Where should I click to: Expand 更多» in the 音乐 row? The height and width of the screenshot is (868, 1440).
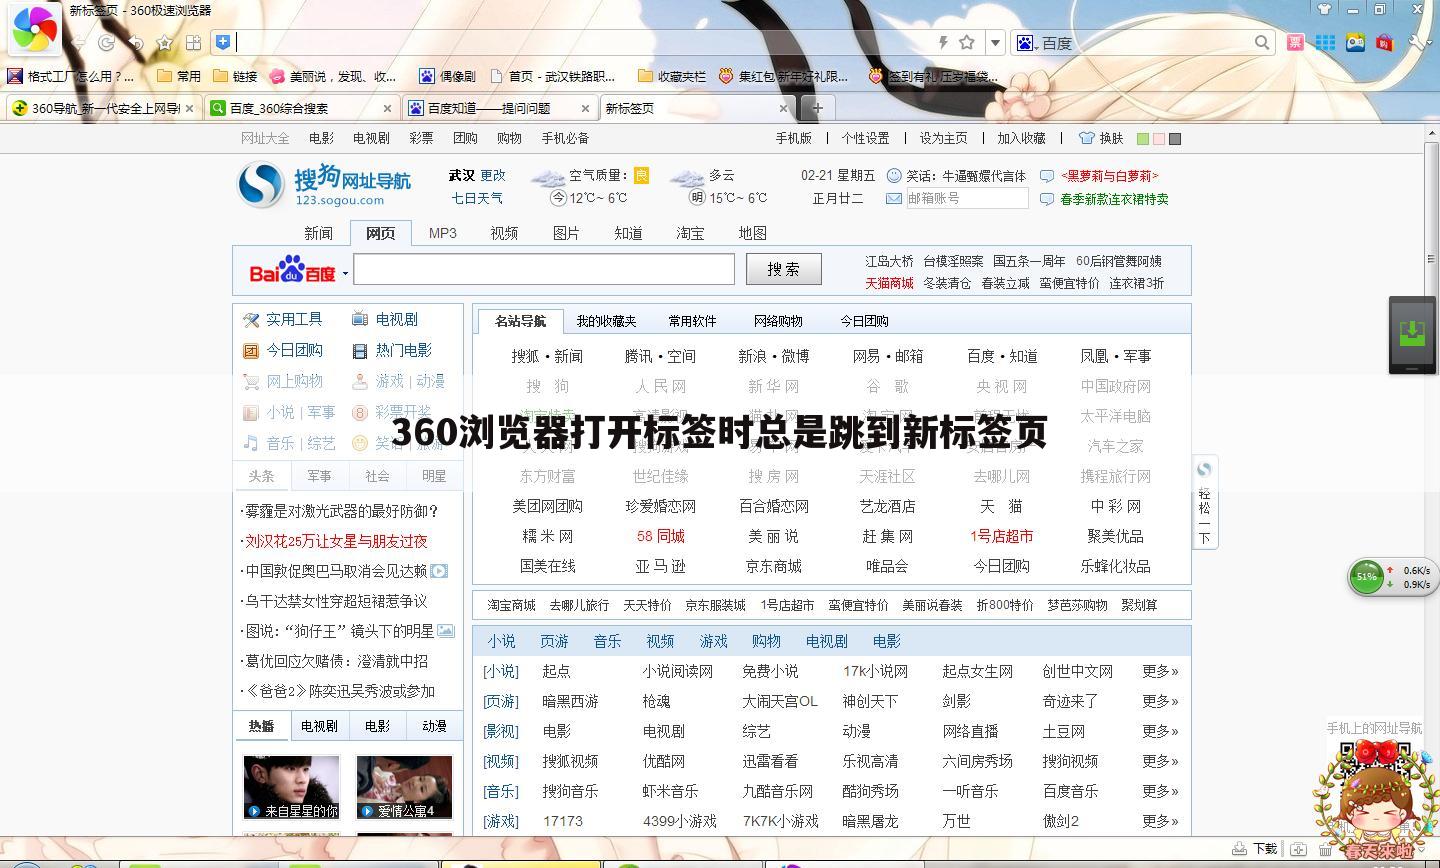coord(1160,791)
